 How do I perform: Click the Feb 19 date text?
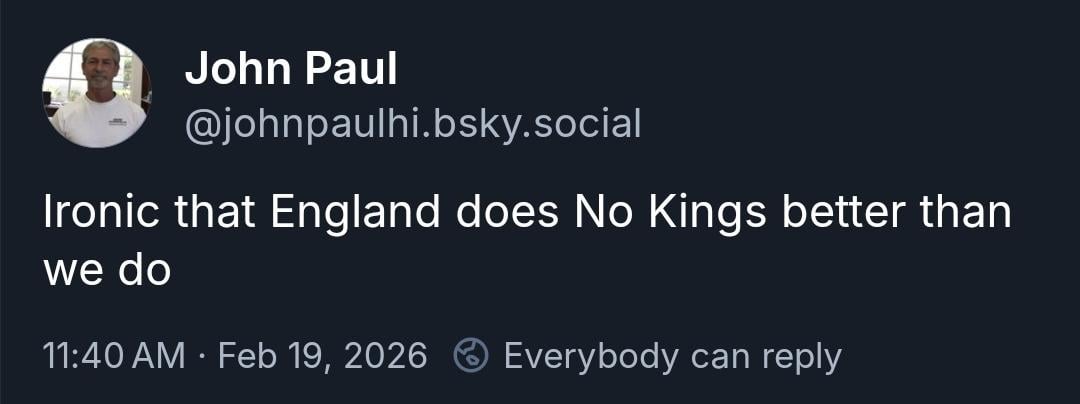(x=269, y=356)
